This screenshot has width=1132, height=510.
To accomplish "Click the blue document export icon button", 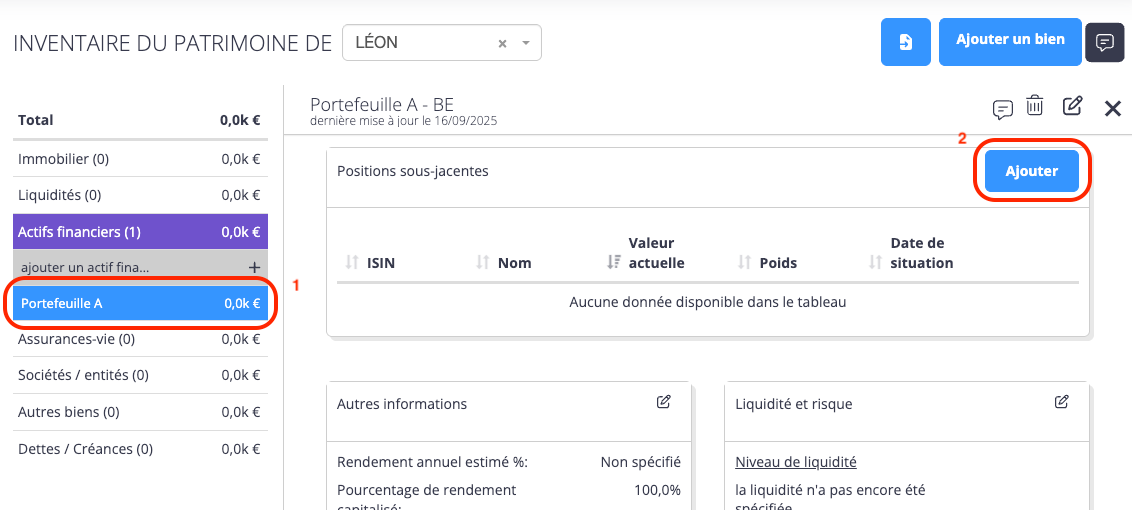I will (906, 42).
